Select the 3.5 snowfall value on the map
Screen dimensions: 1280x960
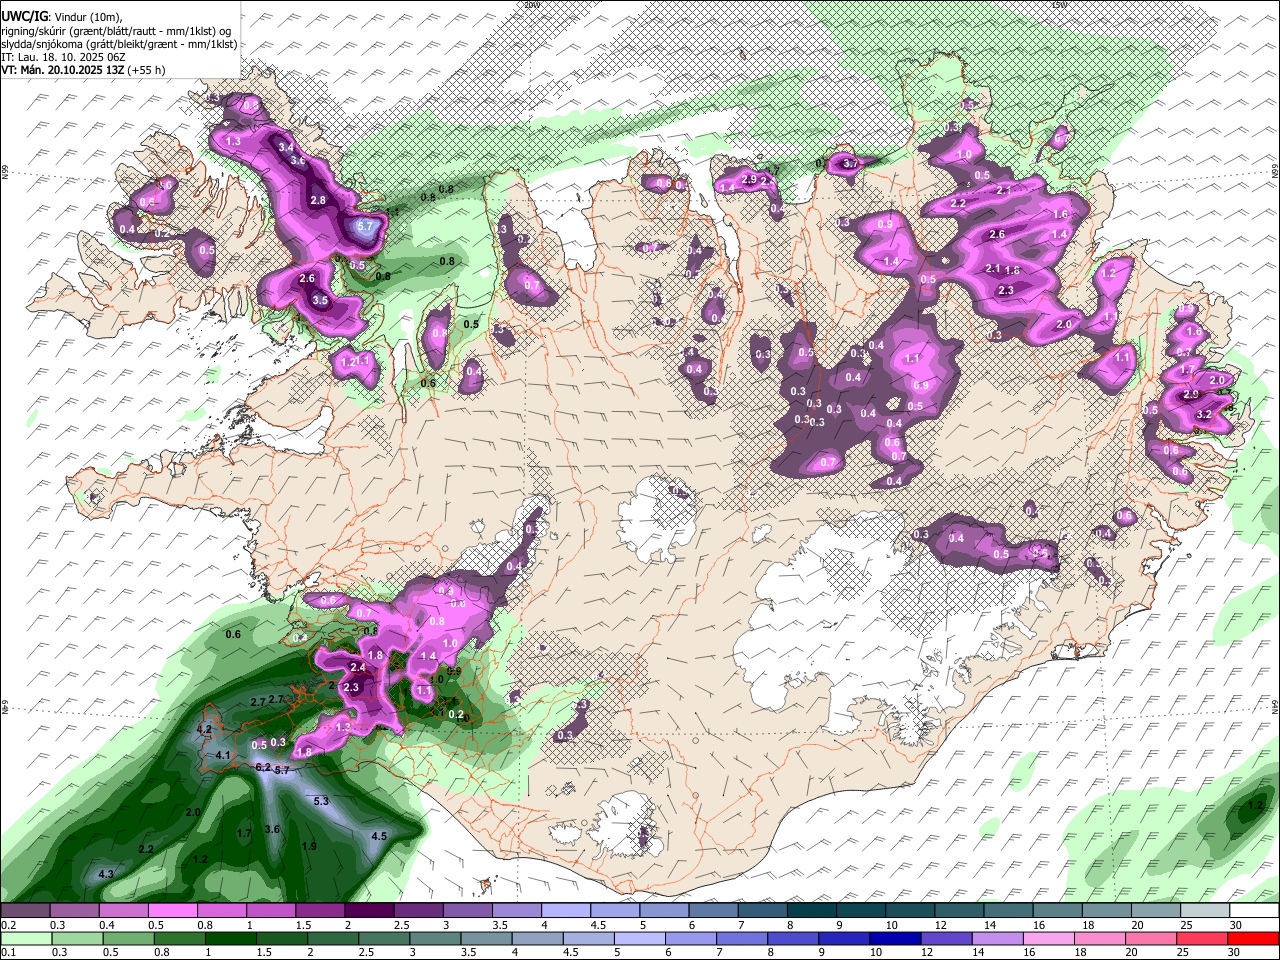click(320, 300)
